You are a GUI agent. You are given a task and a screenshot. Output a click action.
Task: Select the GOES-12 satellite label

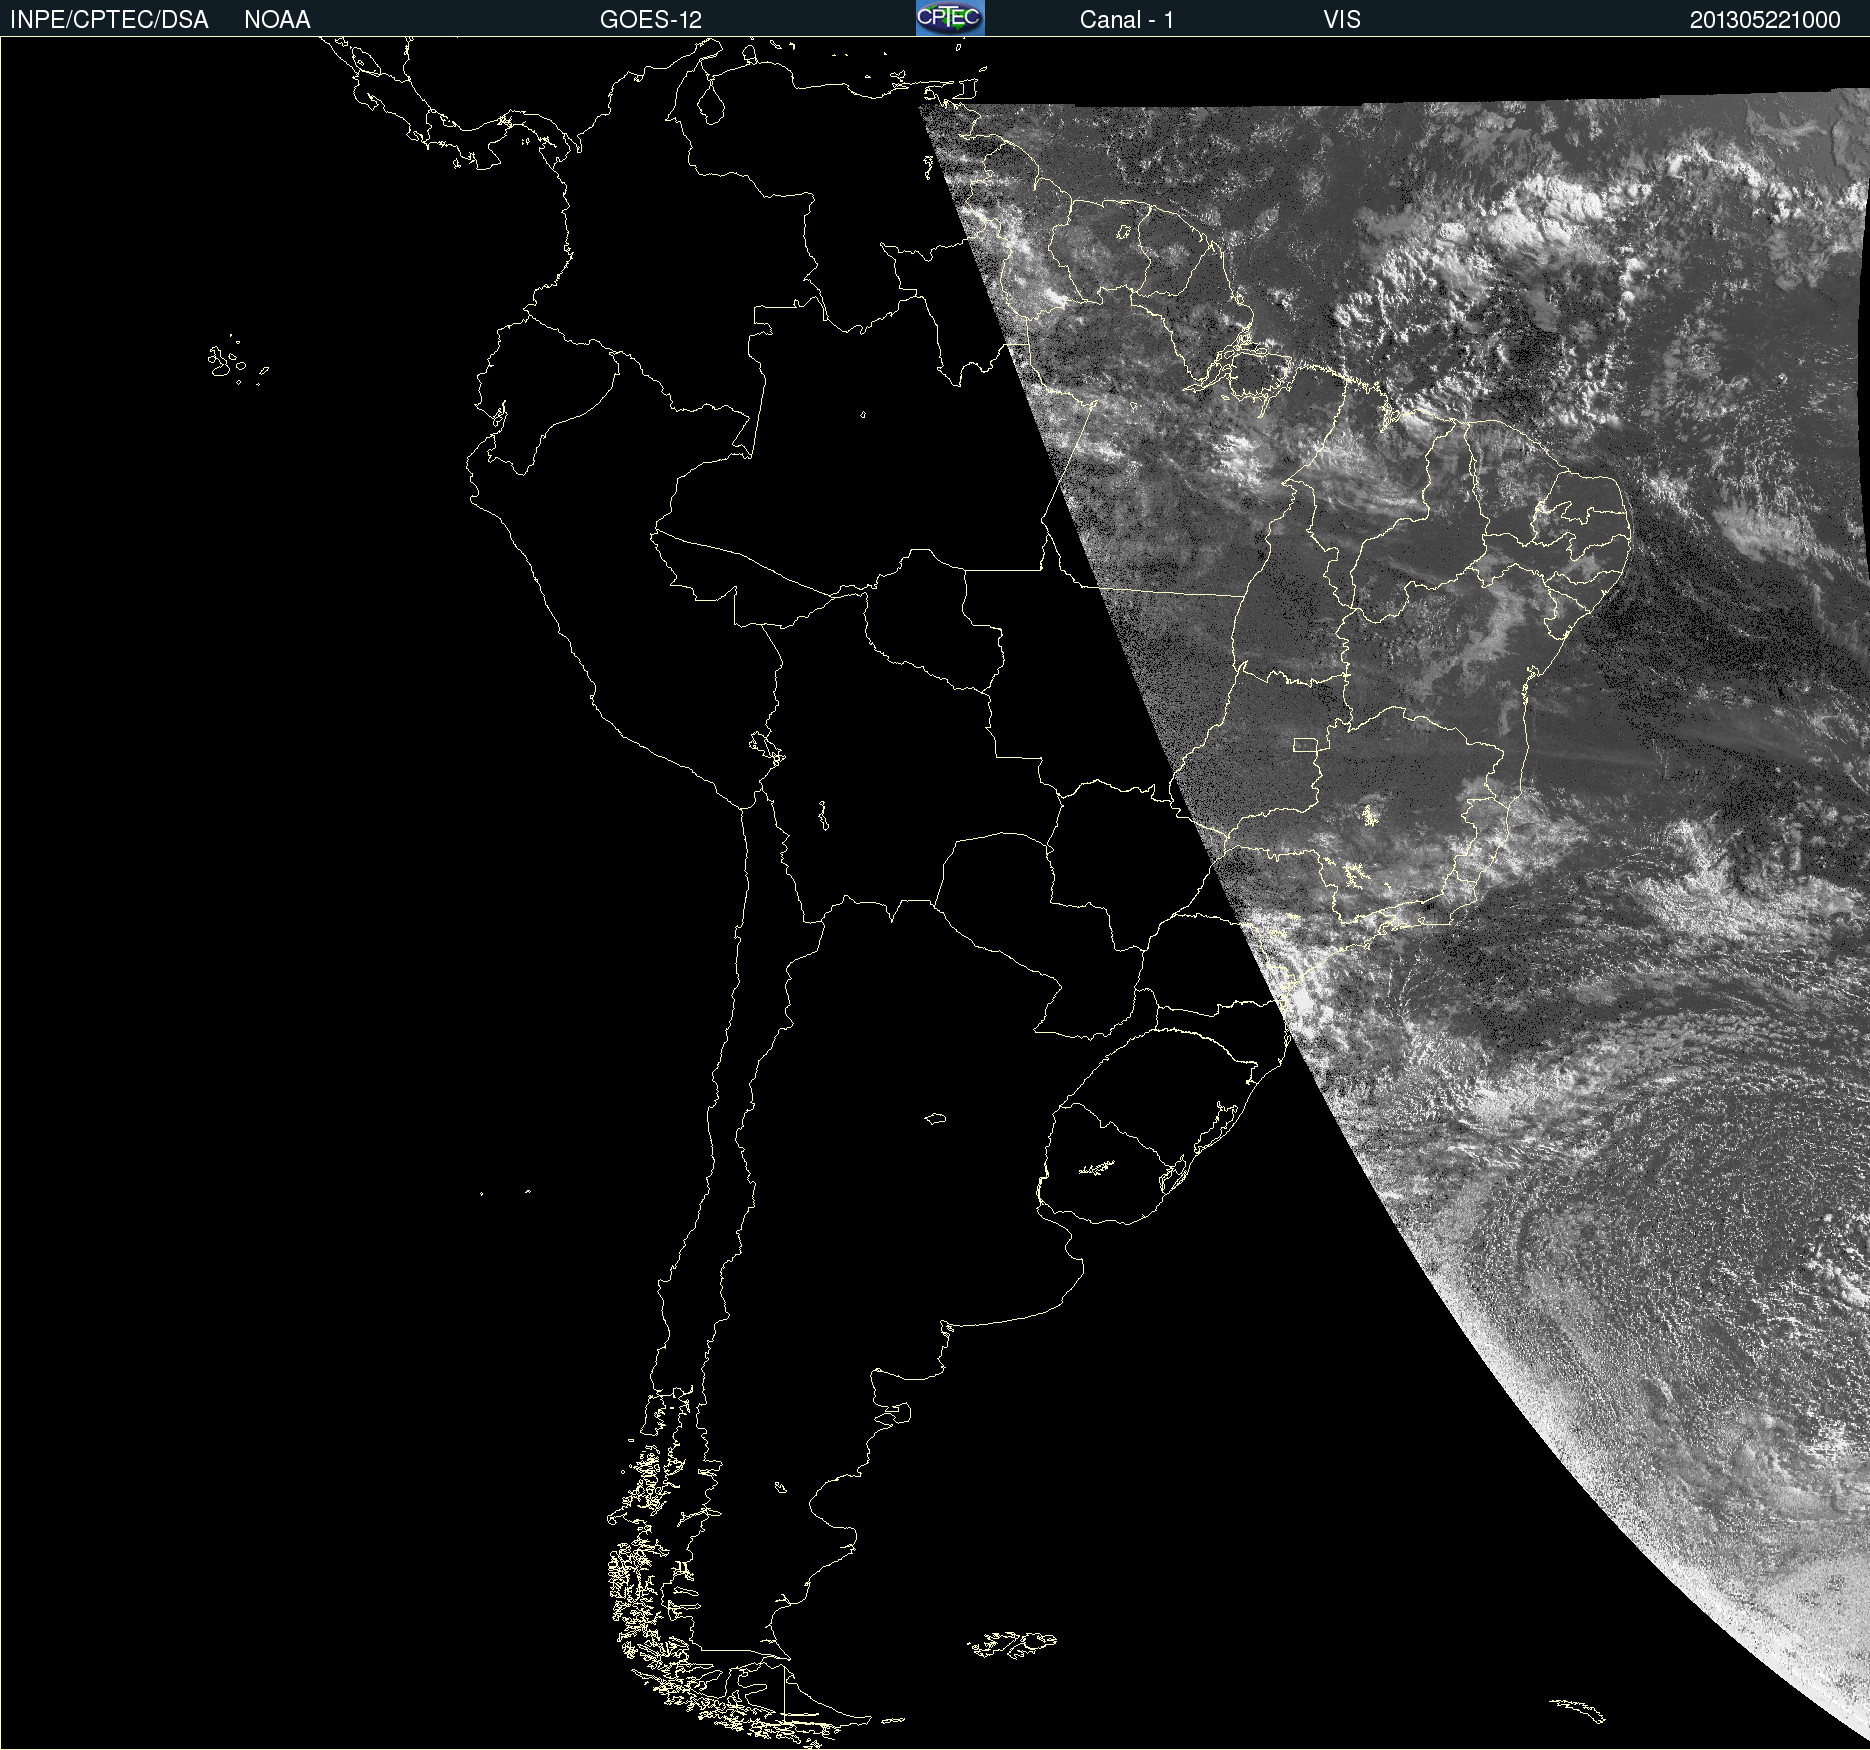coord(651,20)
